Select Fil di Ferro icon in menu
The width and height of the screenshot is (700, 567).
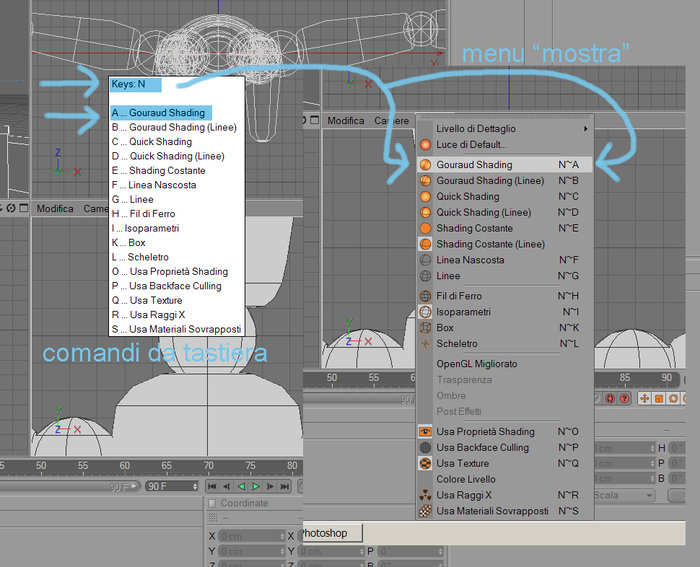pos(425,296)
